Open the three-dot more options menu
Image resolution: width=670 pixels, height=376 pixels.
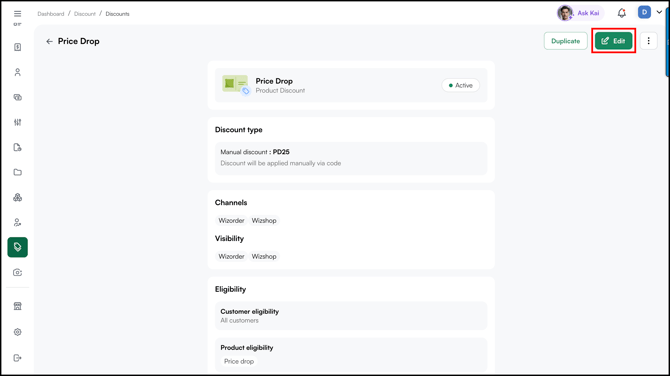[x=649, y=41]
